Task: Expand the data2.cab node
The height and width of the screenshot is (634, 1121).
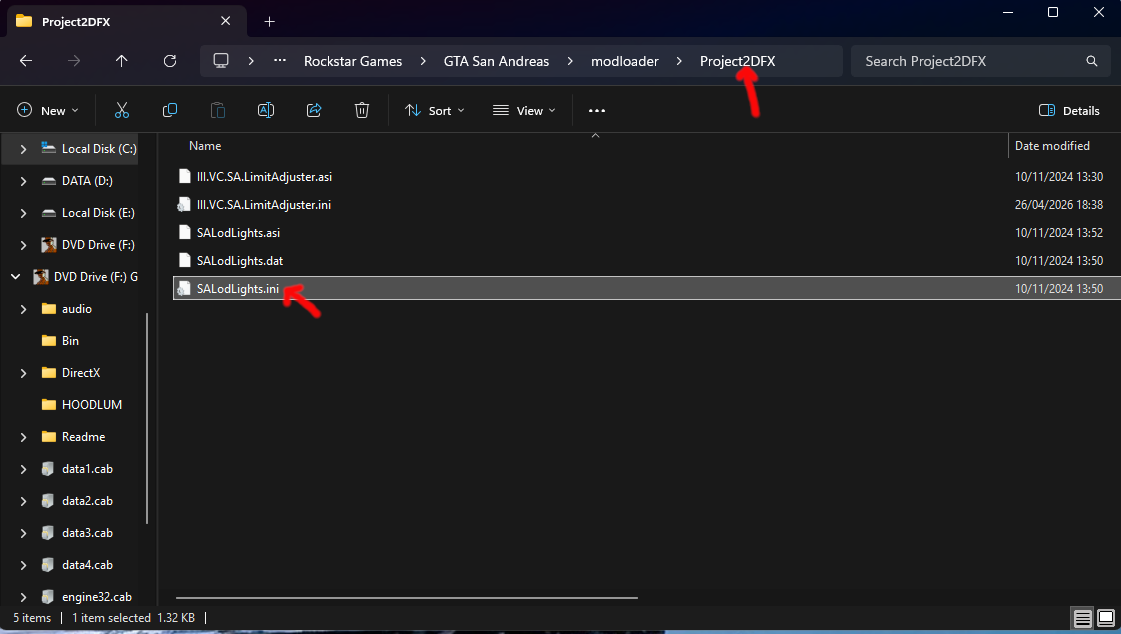Action: pyautogui.click(x=23, y=501)
